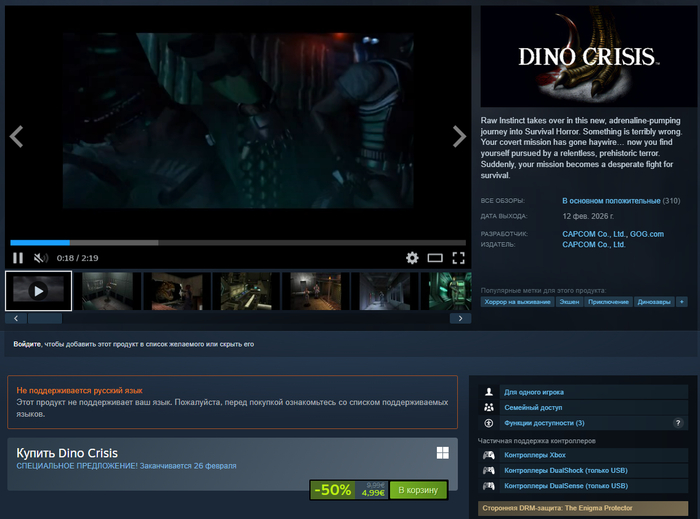Click the В корзину button
700x519 pixels.
(418, 489)
